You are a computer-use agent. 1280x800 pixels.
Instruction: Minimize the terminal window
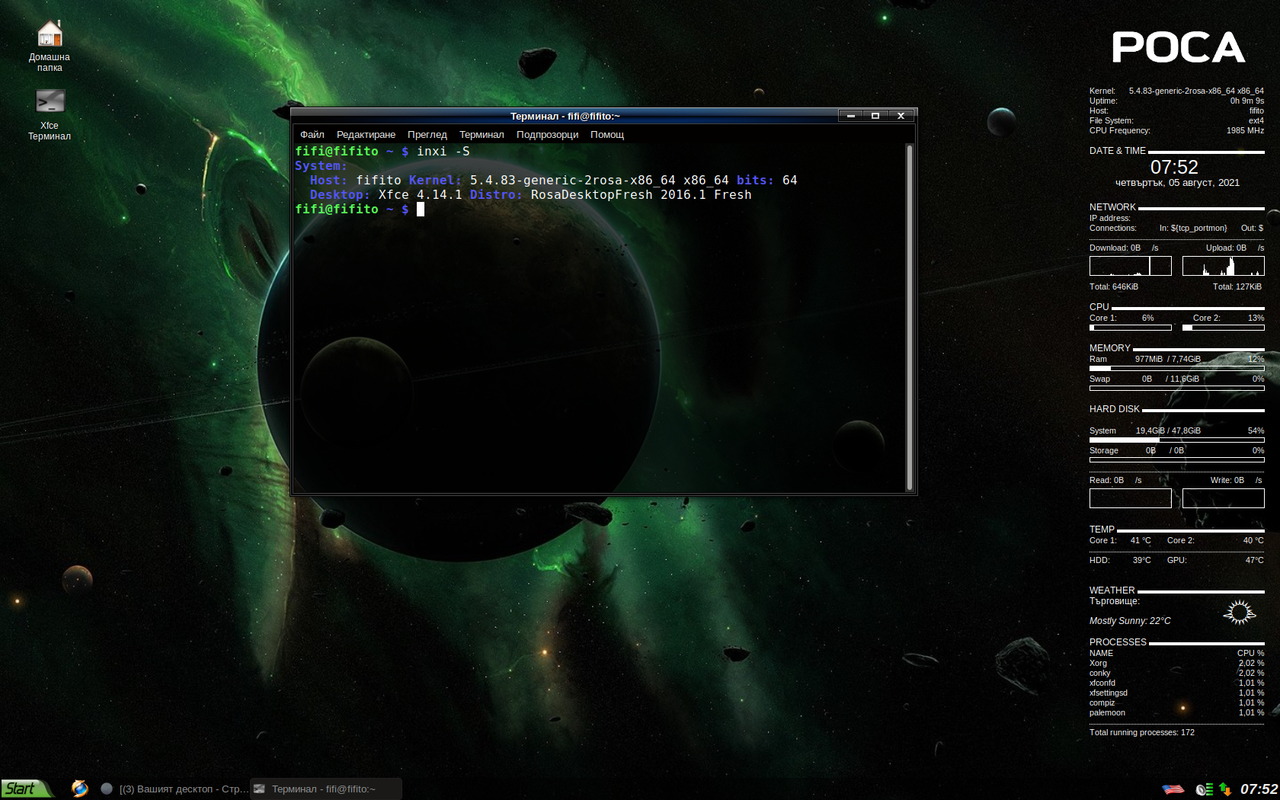pyautogui.click(x=850, y=116)
